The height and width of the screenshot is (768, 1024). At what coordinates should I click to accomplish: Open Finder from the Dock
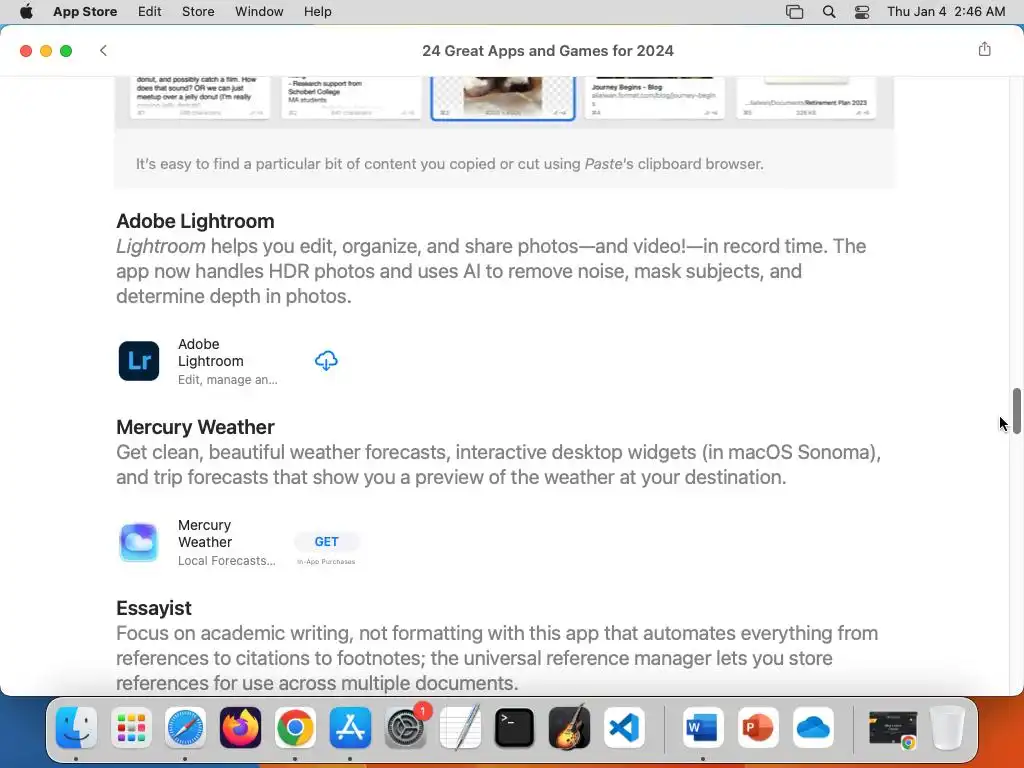point(76,728)
